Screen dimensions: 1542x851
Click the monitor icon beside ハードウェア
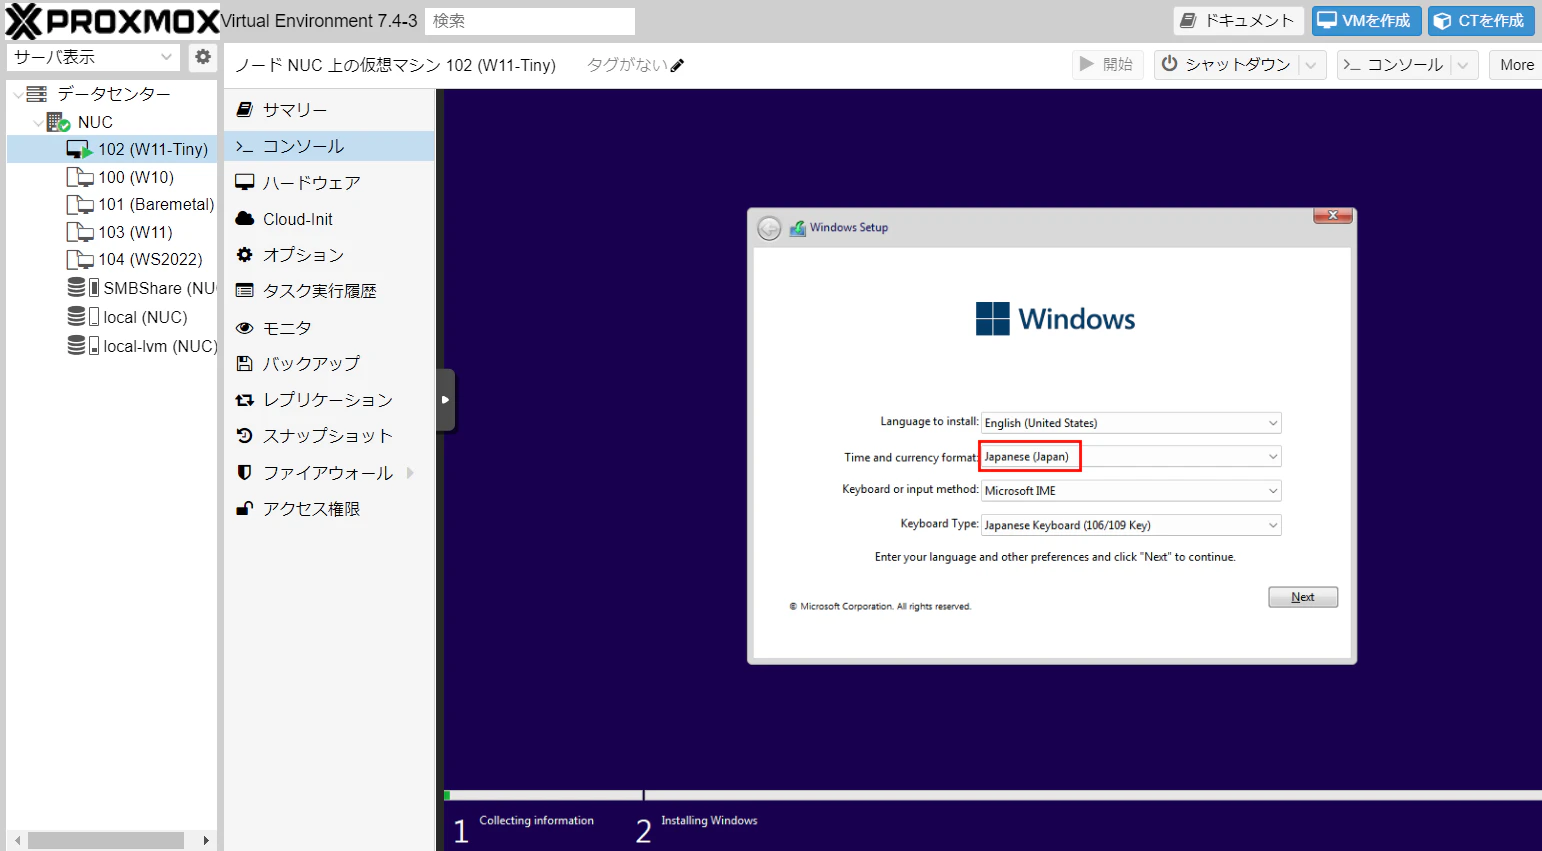[x=244, y=182]
